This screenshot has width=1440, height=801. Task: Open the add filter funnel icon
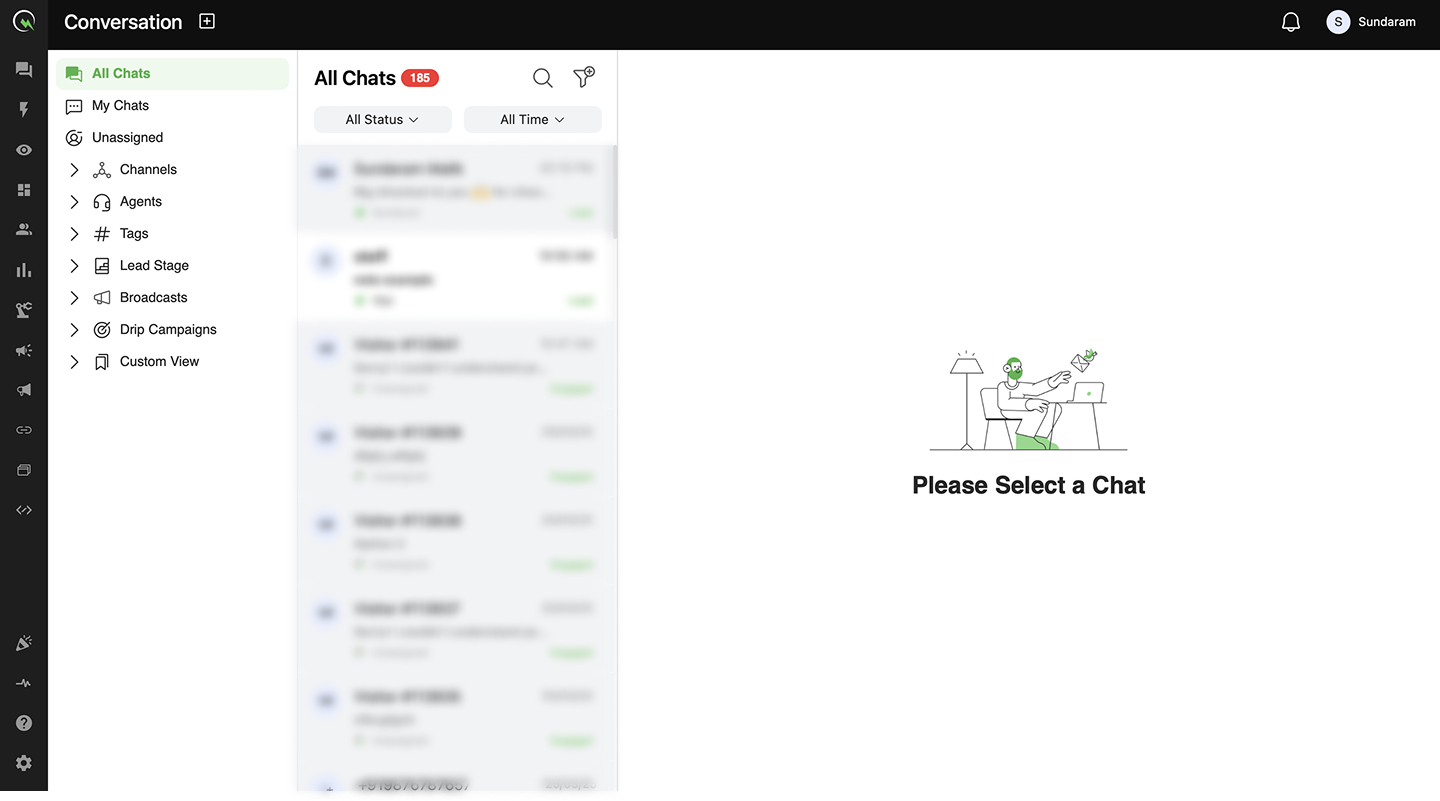pyautogui.click(x=583, y=77)
